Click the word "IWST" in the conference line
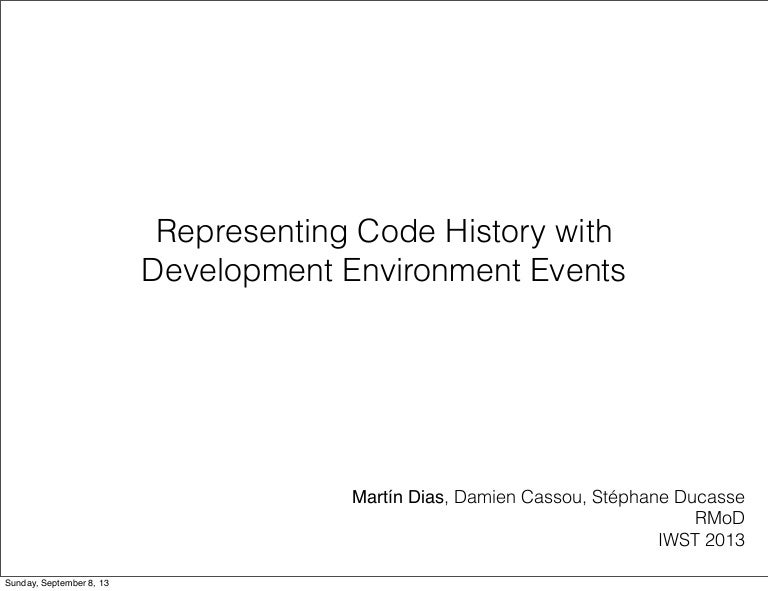The image size is (768, 591). [x=678, y=542]
